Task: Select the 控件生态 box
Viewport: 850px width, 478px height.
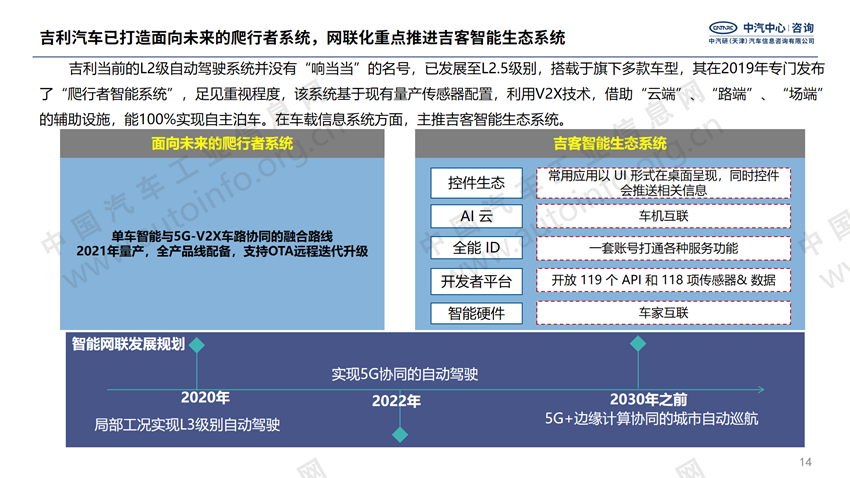Action: [476, 183]
